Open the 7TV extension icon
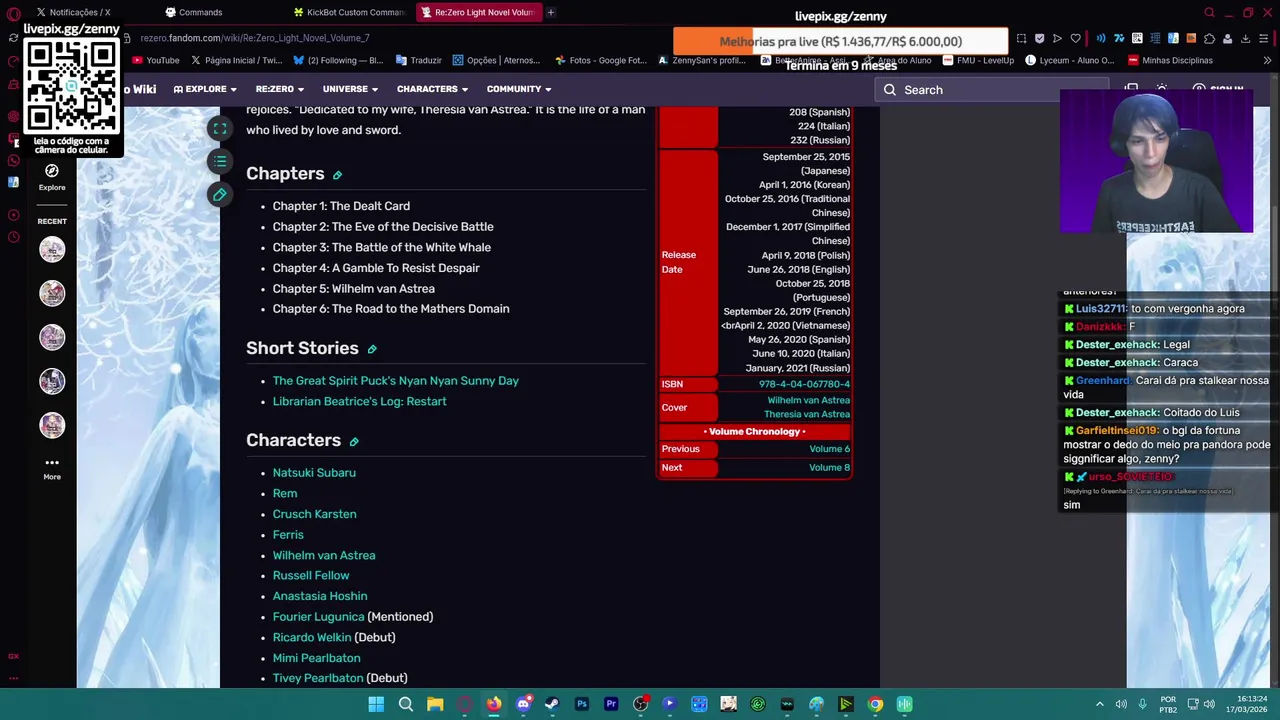Screen dimensions: 1280x720 point(1119,38)
